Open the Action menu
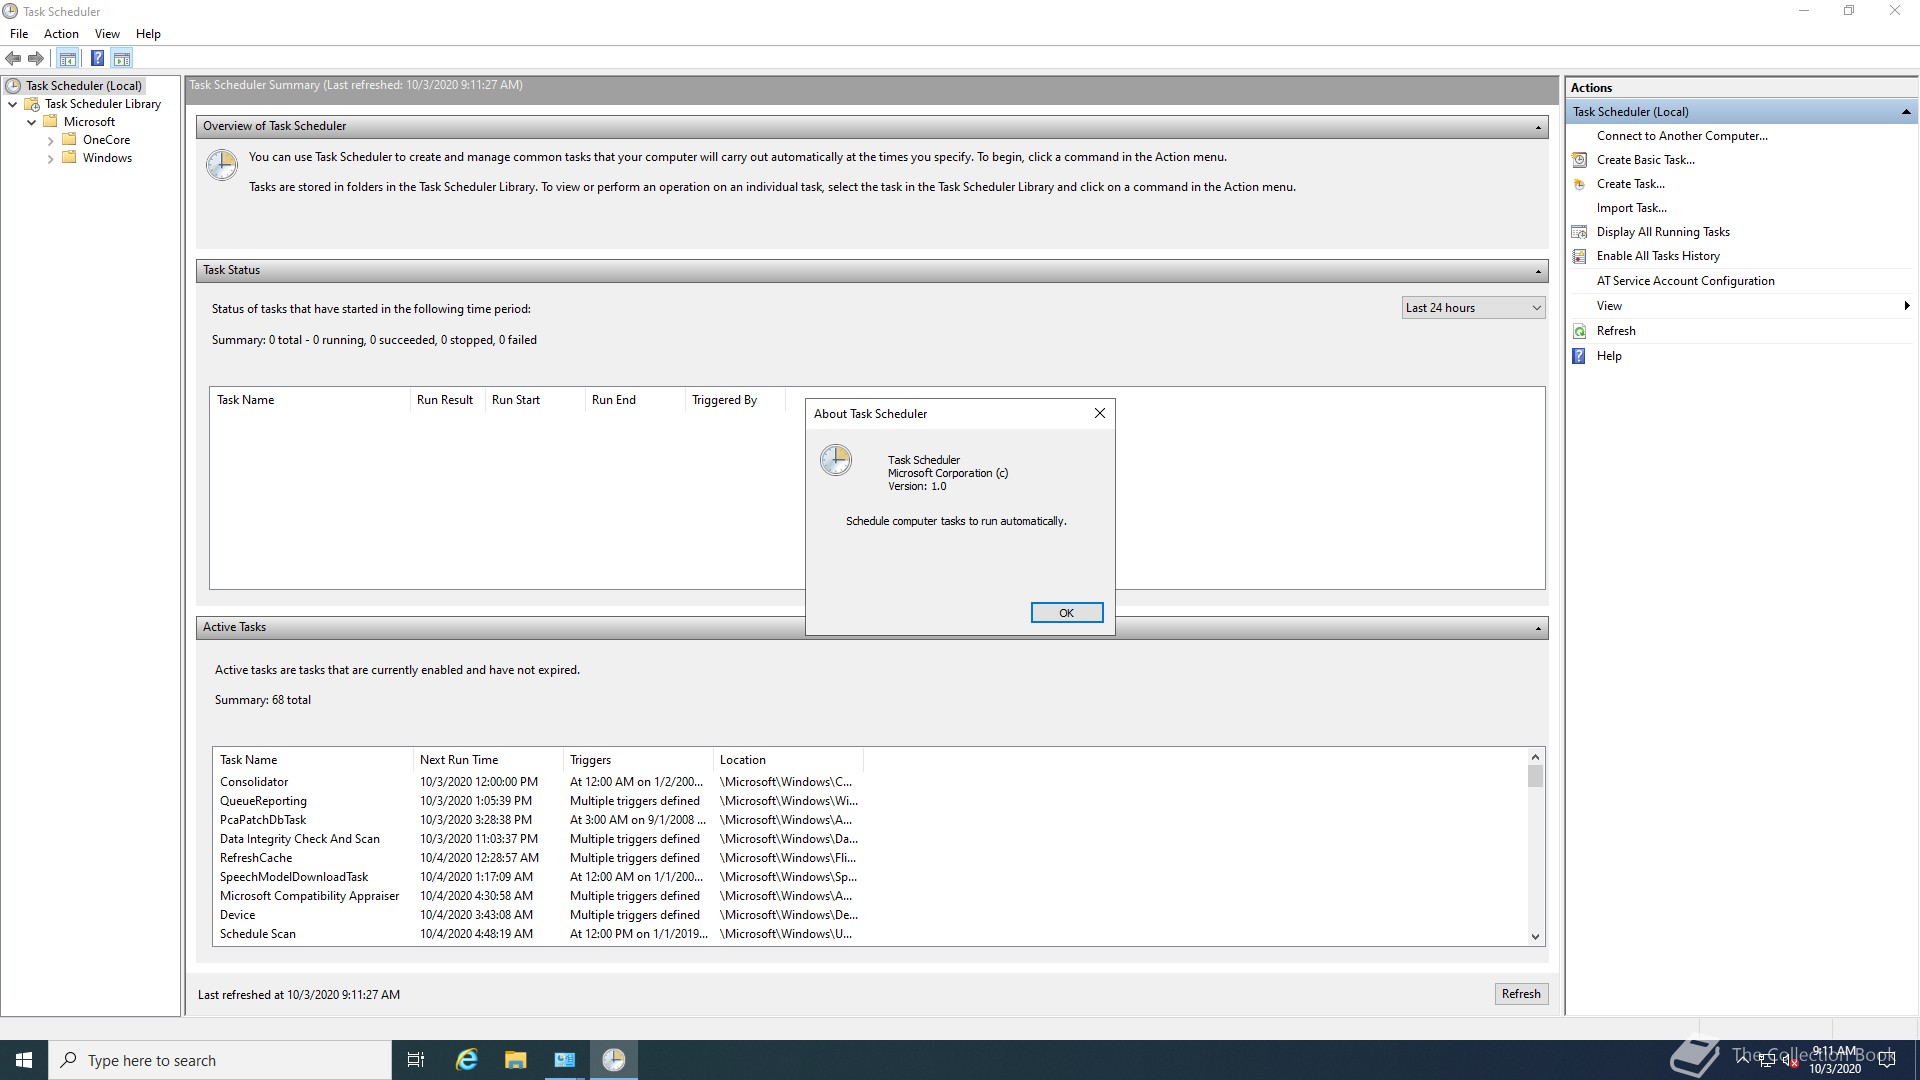This screenshot has height=1080, width=1920. [x=61, y=34]
